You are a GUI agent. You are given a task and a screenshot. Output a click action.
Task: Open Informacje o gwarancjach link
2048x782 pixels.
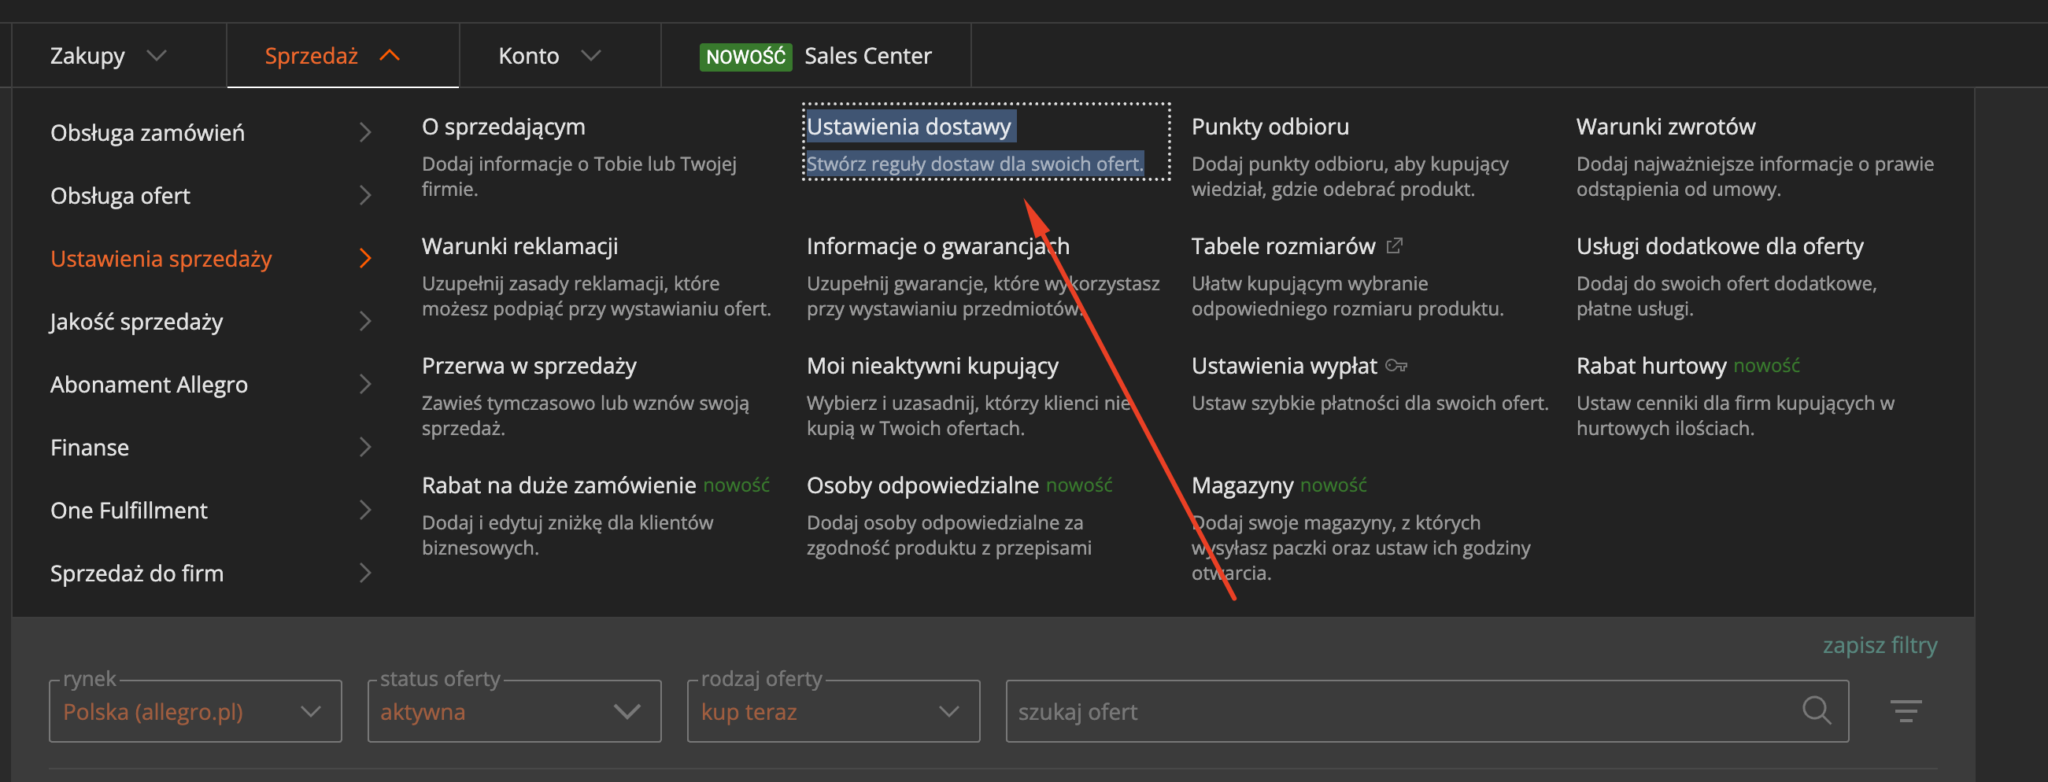pyautogui.click(x=938, y=246)
